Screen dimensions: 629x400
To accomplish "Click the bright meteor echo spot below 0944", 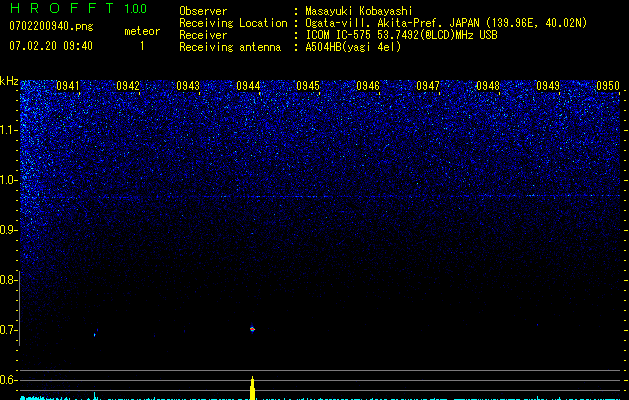I will [x=252, y=328].
